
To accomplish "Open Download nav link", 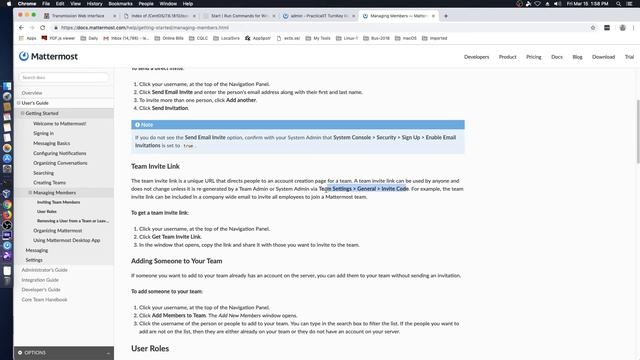I will tap(603, 57).
